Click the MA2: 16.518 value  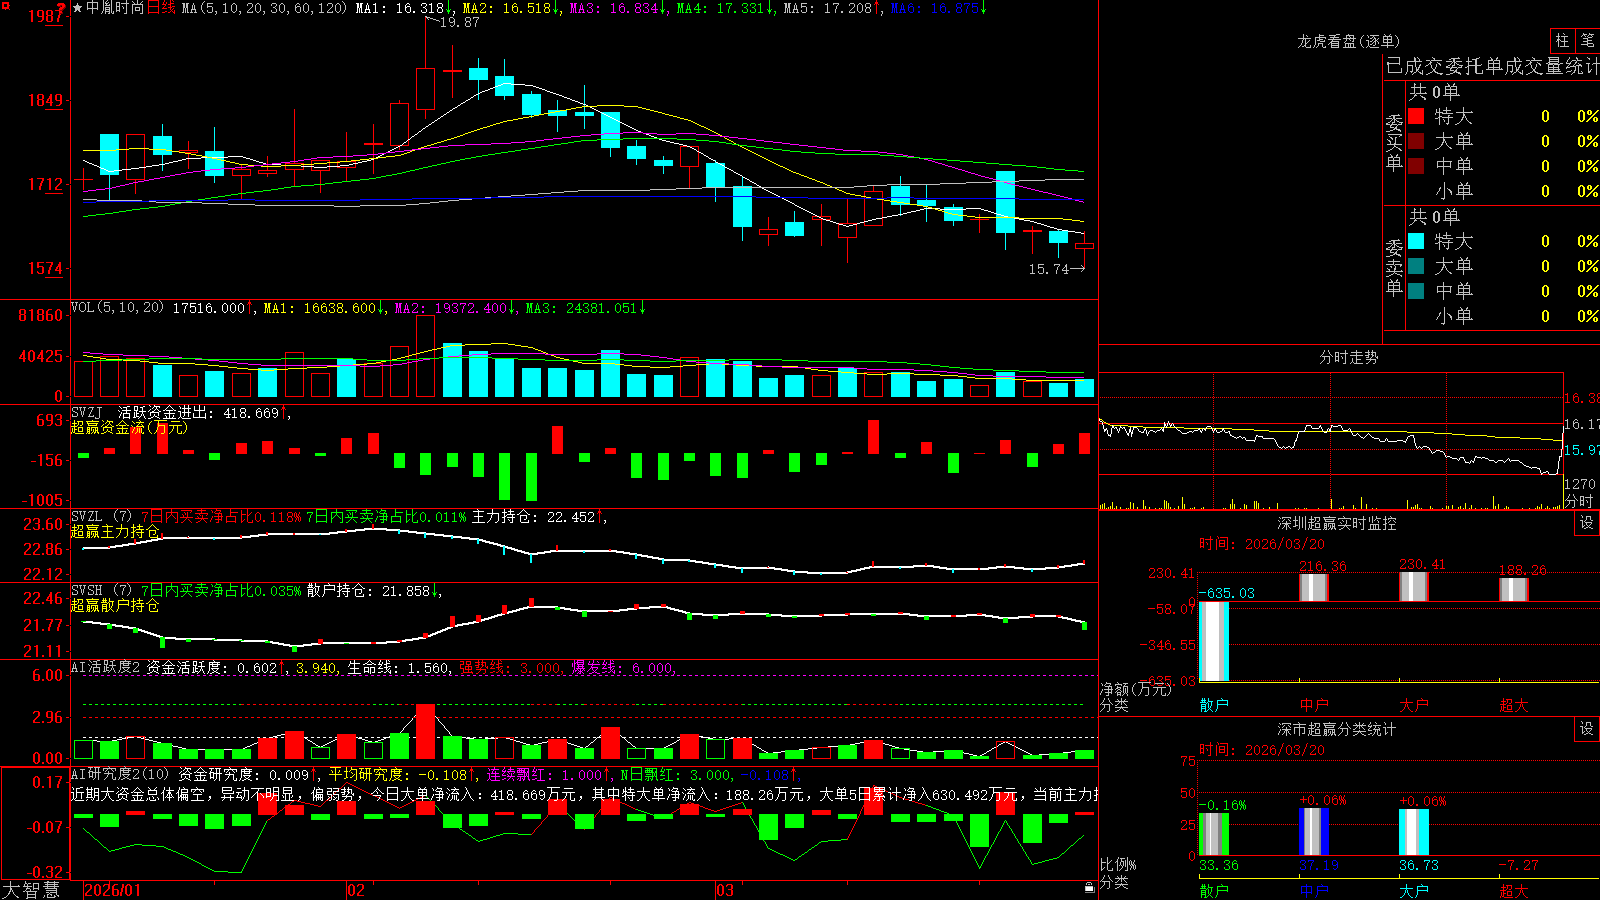tap(511, 8)
